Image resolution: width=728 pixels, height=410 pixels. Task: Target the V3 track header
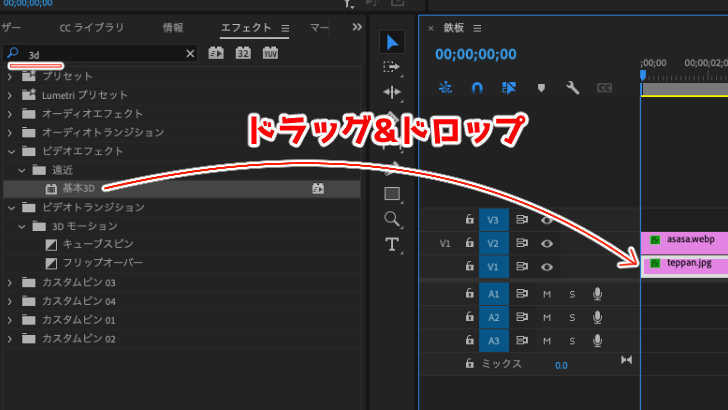point(494,220)
